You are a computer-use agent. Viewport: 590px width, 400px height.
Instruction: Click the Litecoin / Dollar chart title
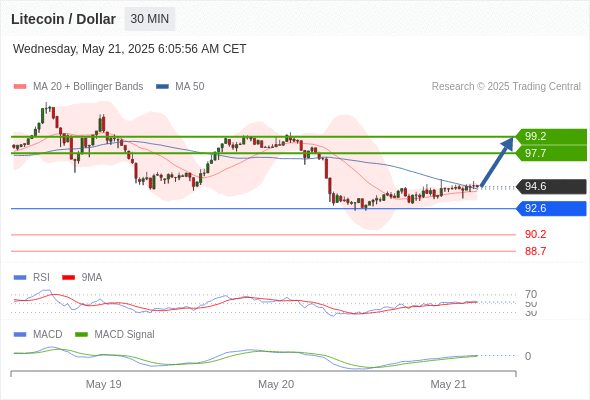point(63,19)
